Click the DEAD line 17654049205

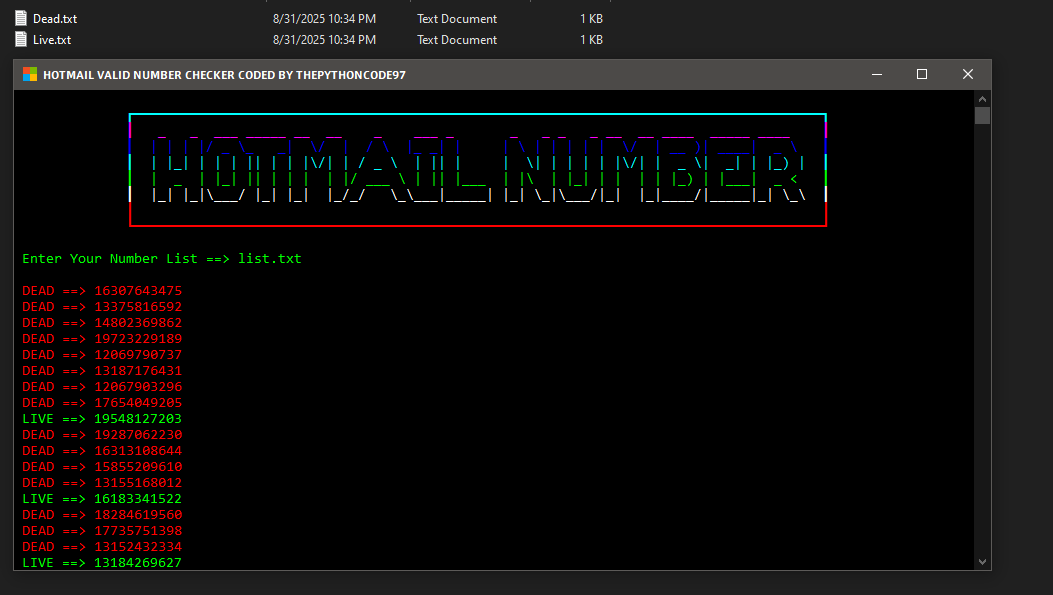pos(102,403)
